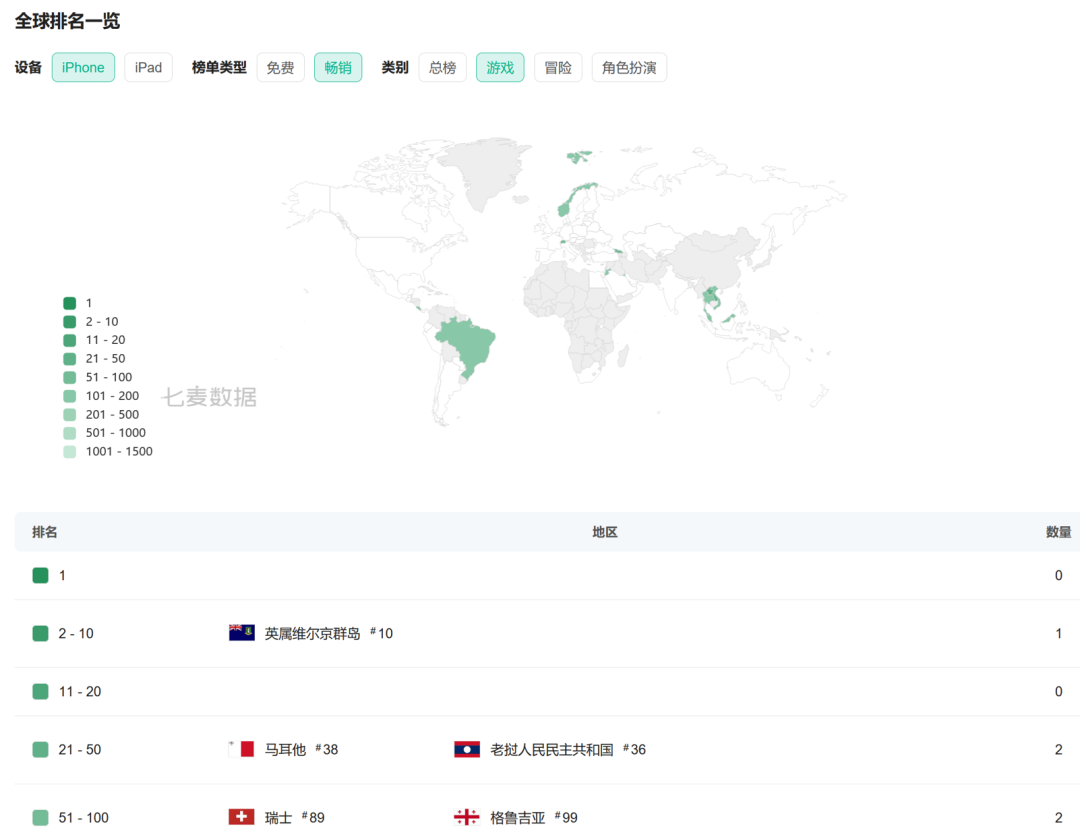Switch chart type to 免费

pyautogui.click(x=280, y=68)
